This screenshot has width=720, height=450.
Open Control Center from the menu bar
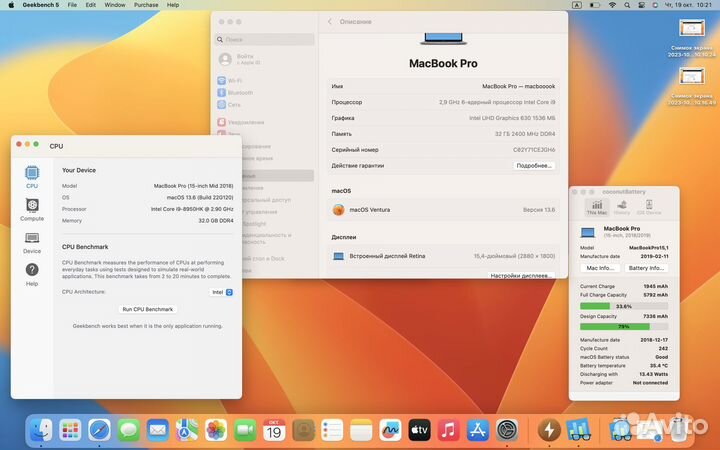[x=641, y=5]
